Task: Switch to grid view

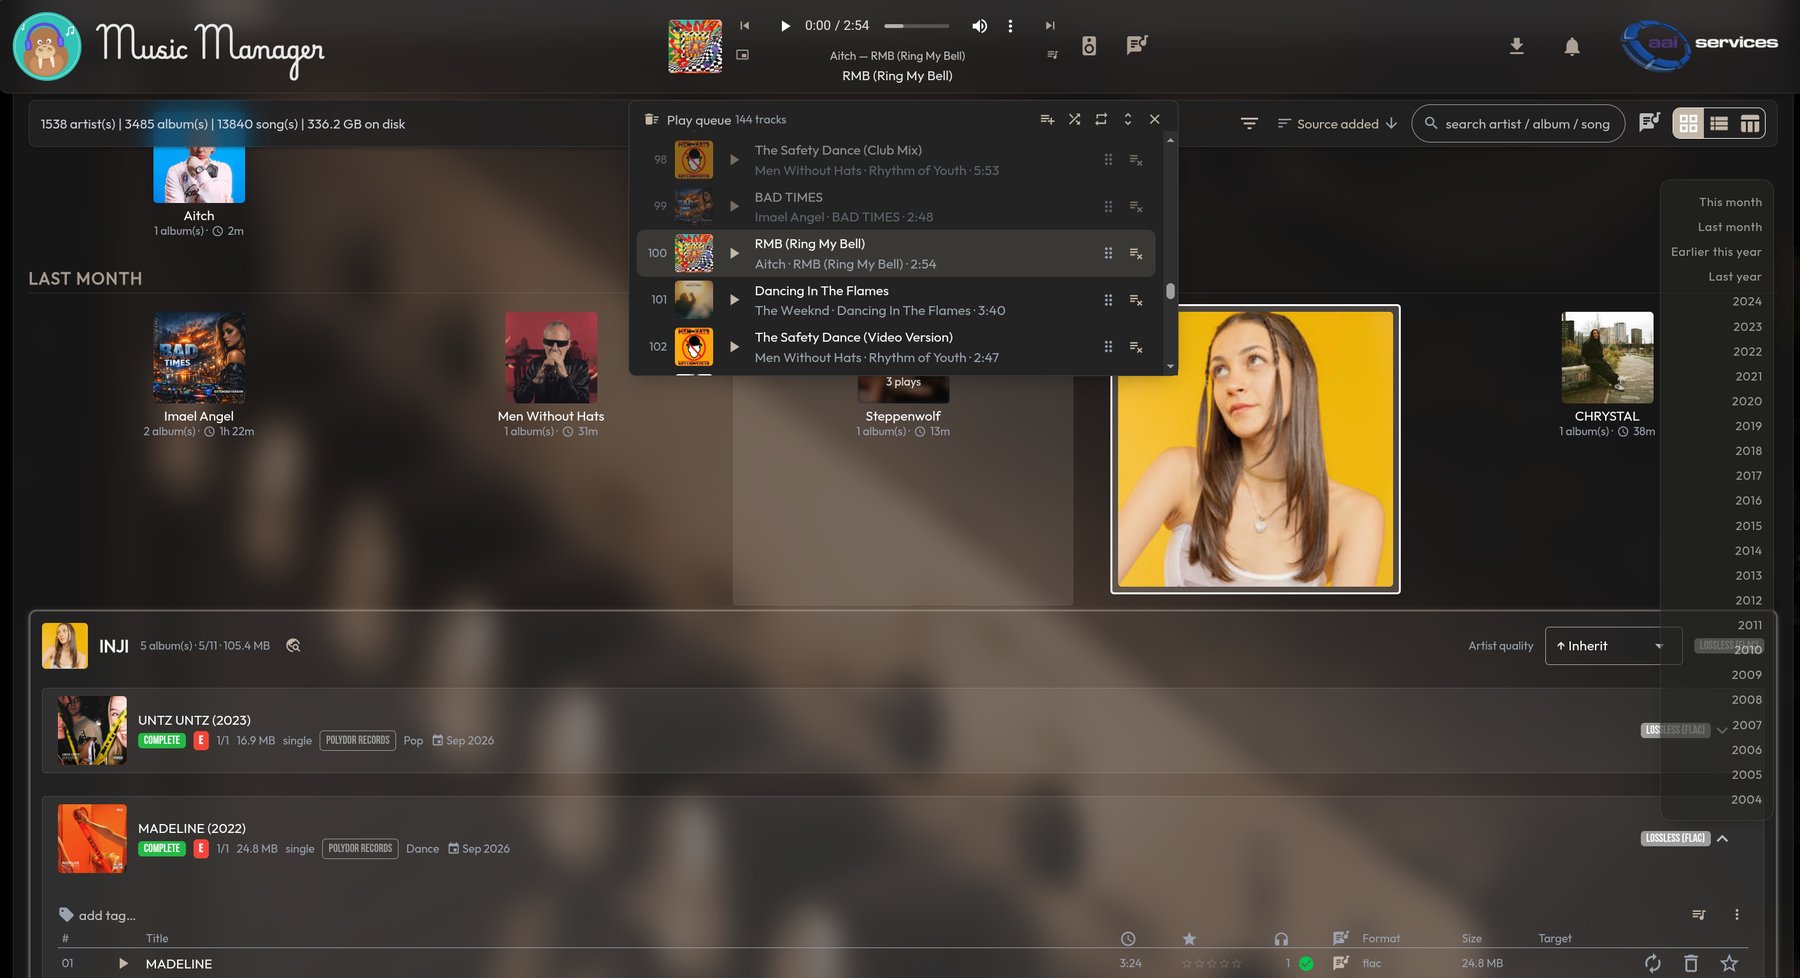Action: click(1688, 124)
